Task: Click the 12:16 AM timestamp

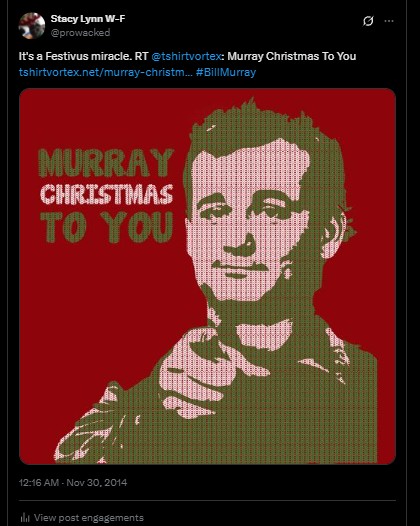Action: (x=39, y=482)
